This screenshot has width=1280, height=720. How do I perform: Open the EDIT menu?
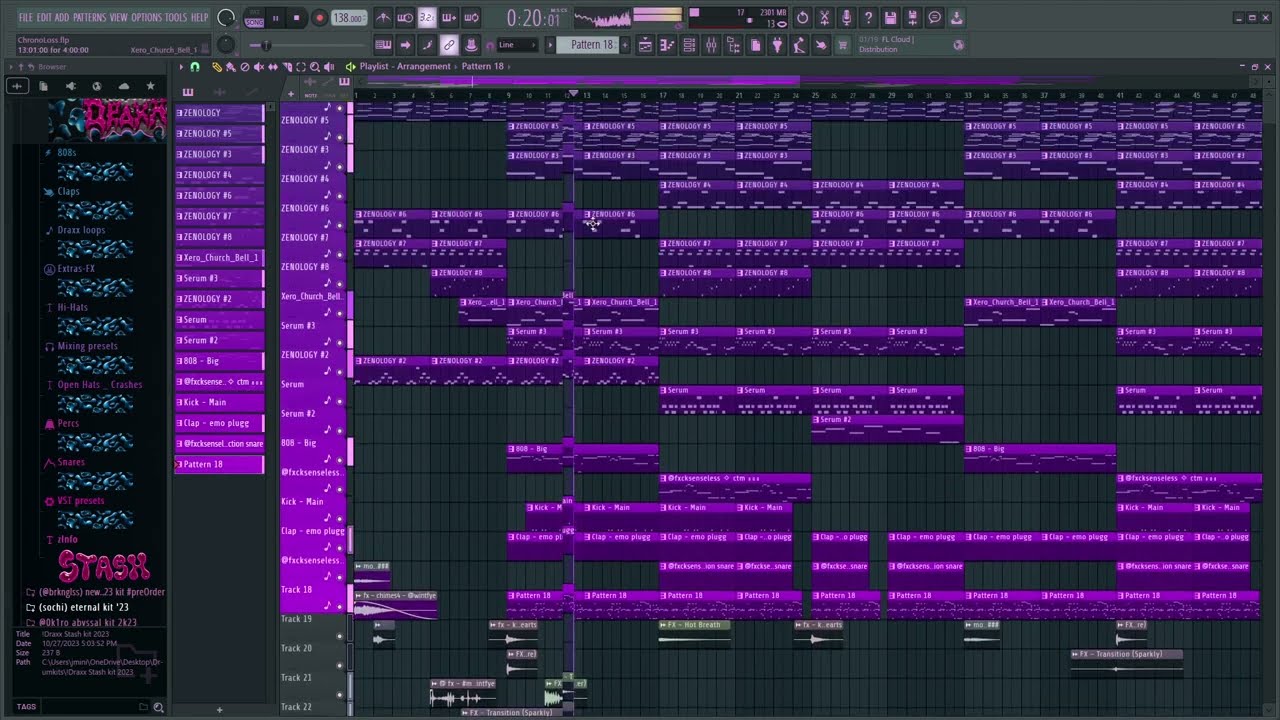pos(44,18)
